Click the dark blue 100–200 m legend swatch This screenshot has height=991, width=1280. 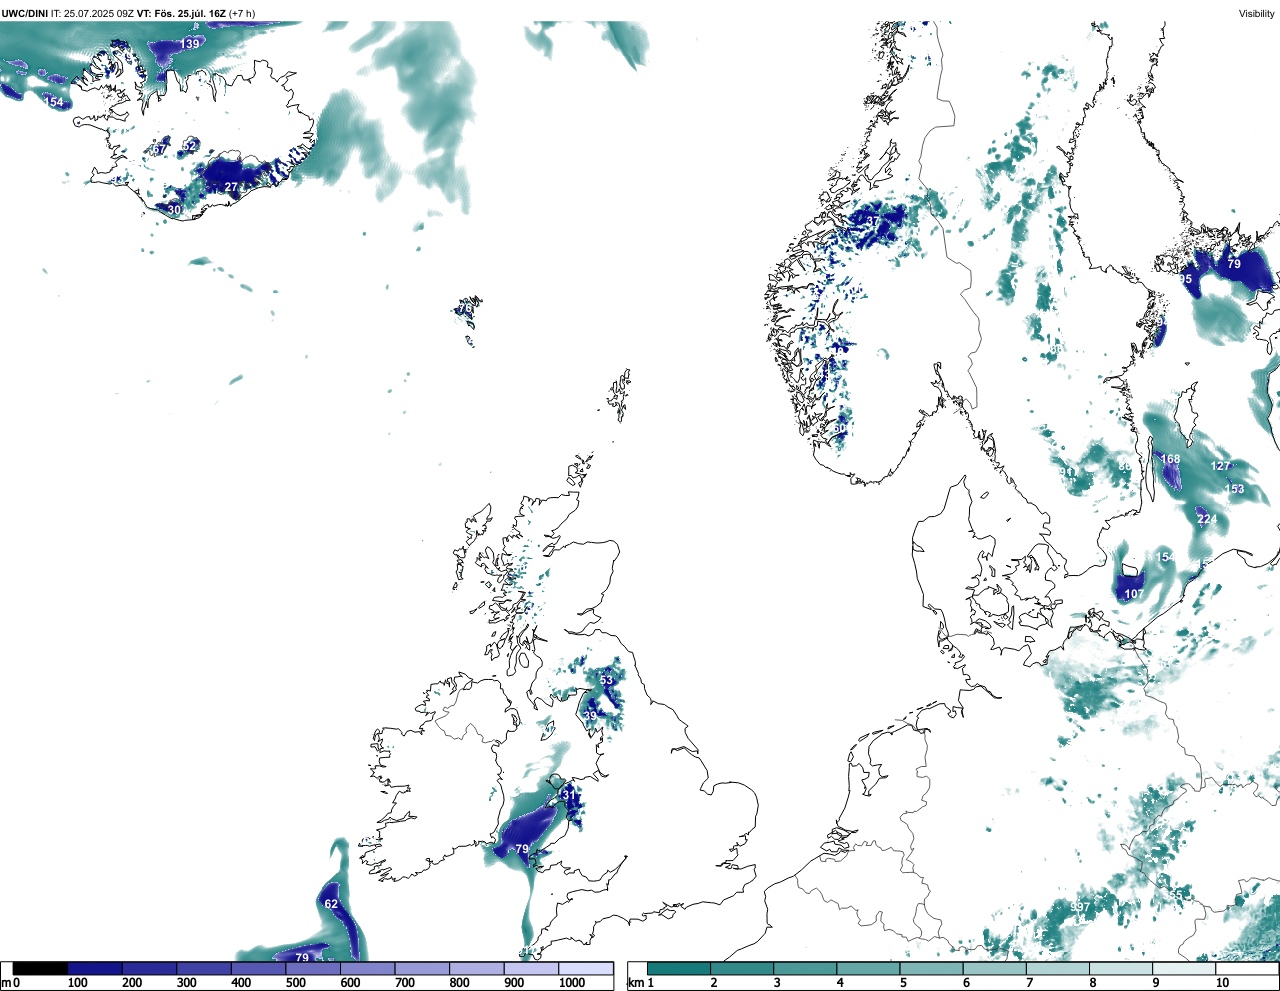tap(95, 968)
